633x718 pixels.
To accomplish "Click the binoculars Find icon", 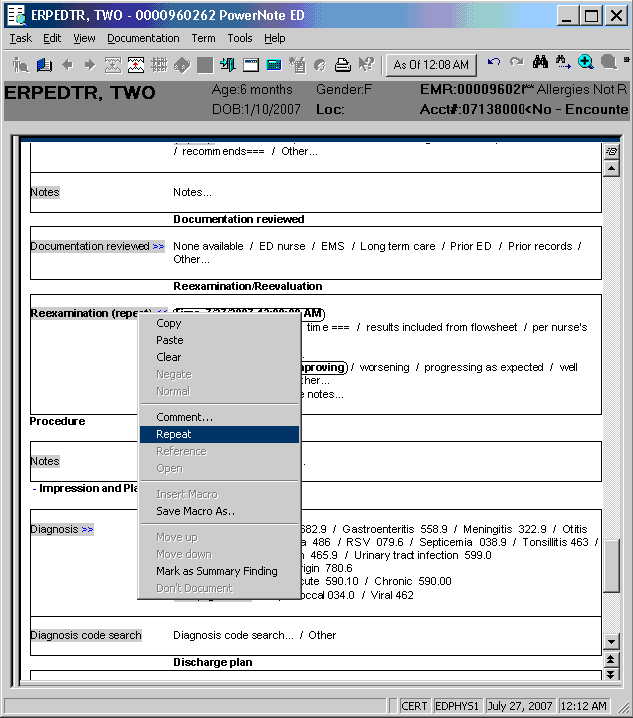I will point(540,63).
